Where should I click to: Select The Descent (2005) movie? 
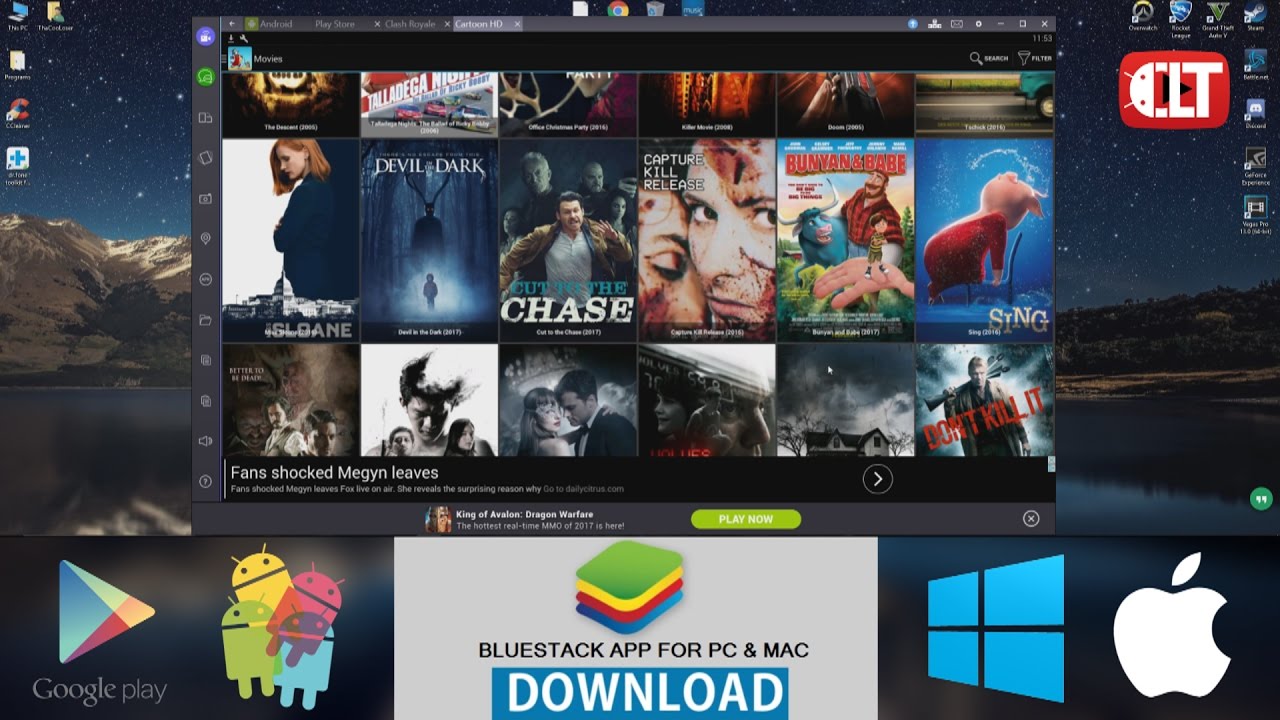pos(290,104)
